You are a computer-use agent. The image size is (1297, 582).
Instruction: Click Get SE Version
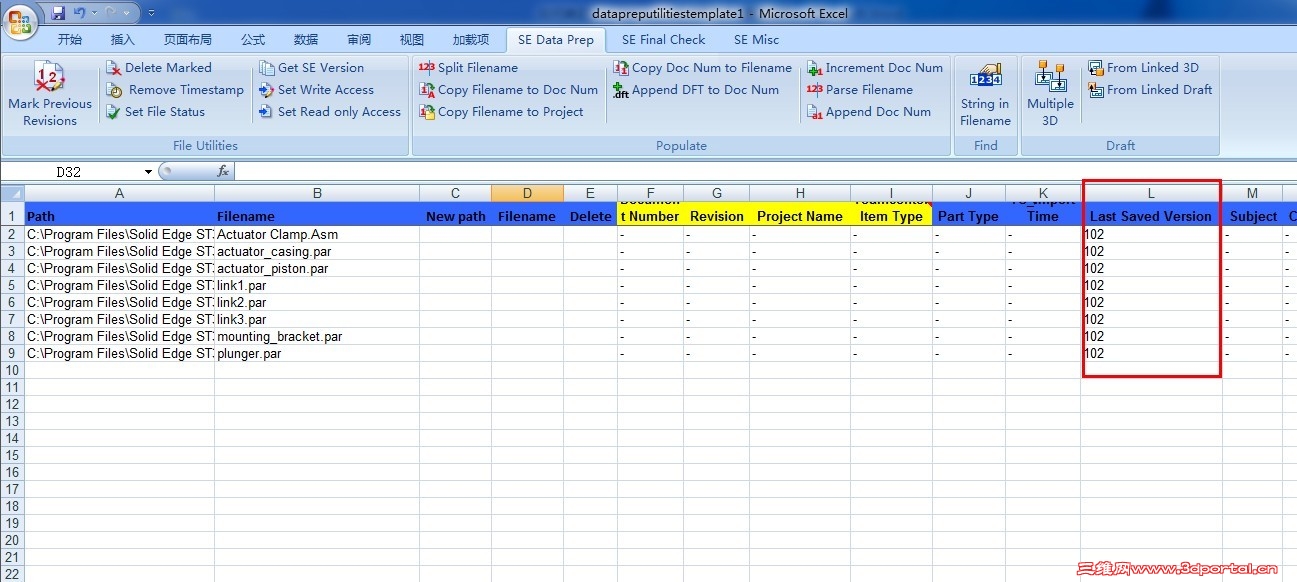311,68
